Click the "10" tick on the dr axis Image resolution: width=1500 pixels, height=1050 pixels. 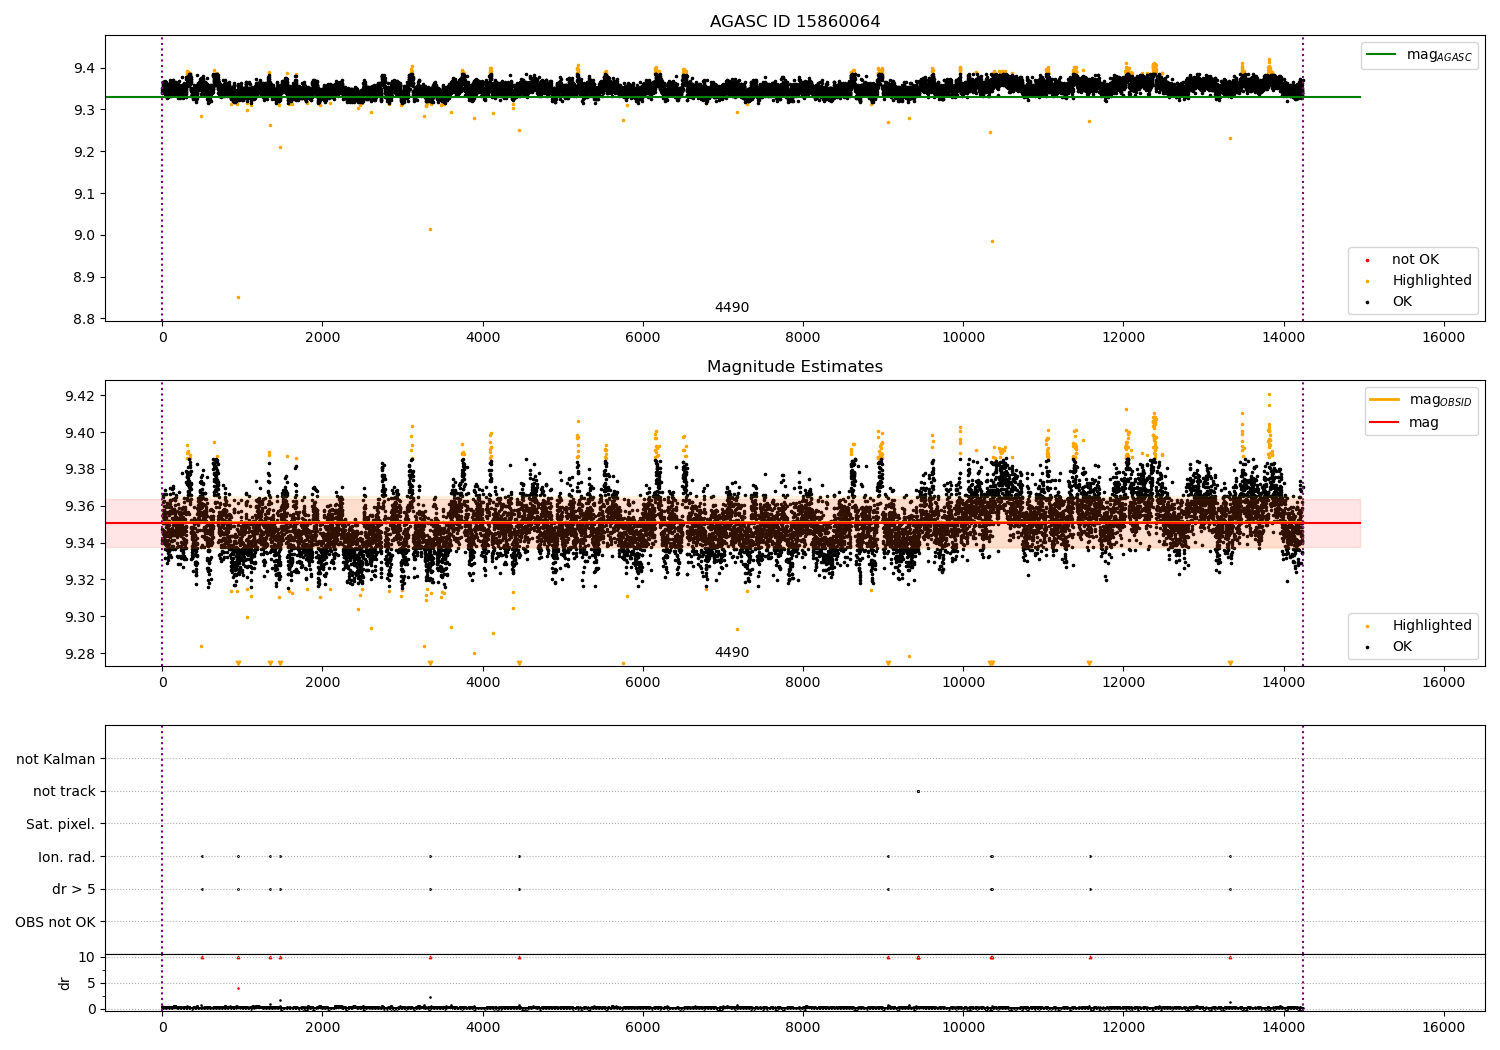[87, 957]
